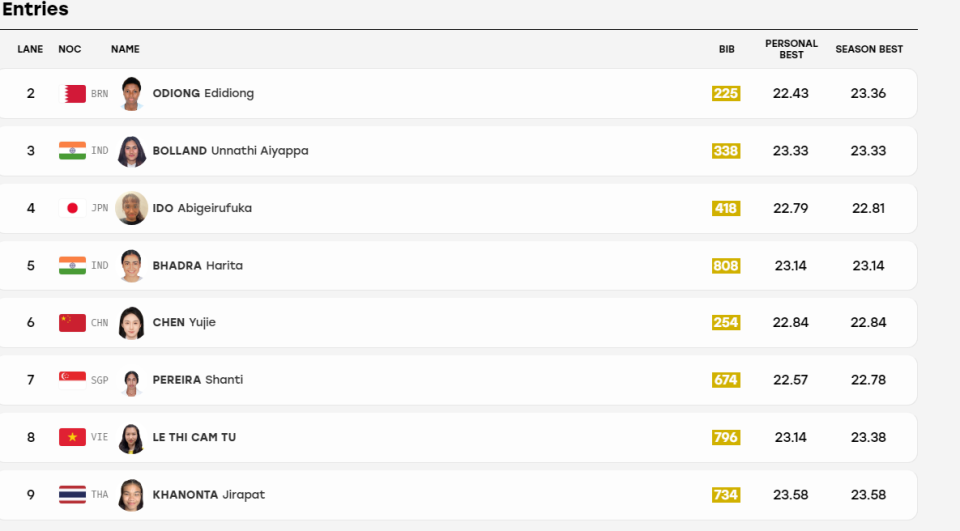Open CHEN Yujie's athlete photo
960x531 pixels.
131,323
